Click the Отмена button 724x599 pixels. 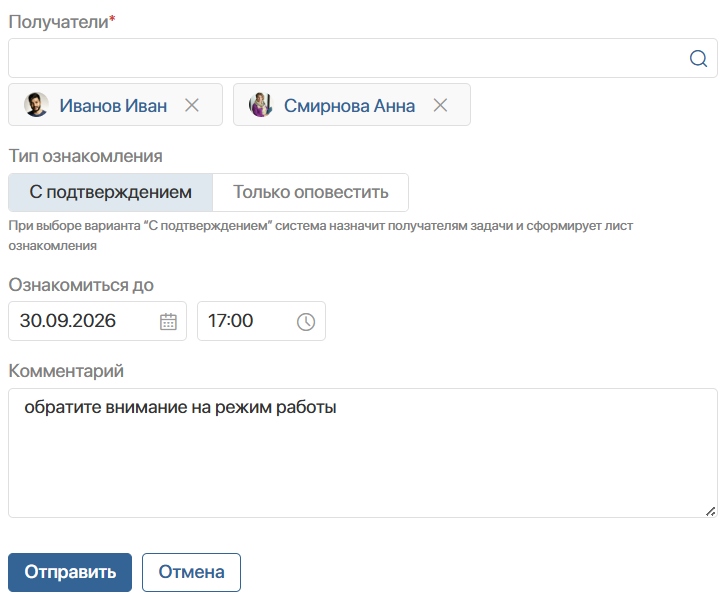(191, 572)
